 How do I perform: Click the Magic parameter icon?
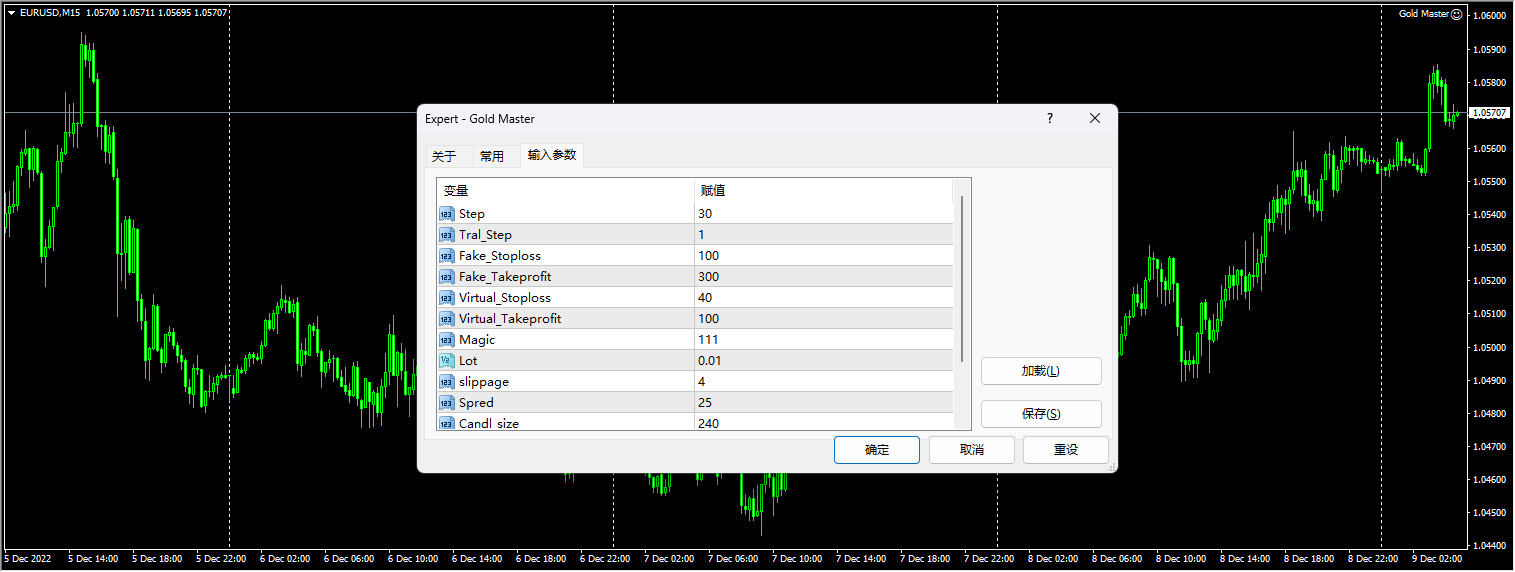(x=446, y=340)
